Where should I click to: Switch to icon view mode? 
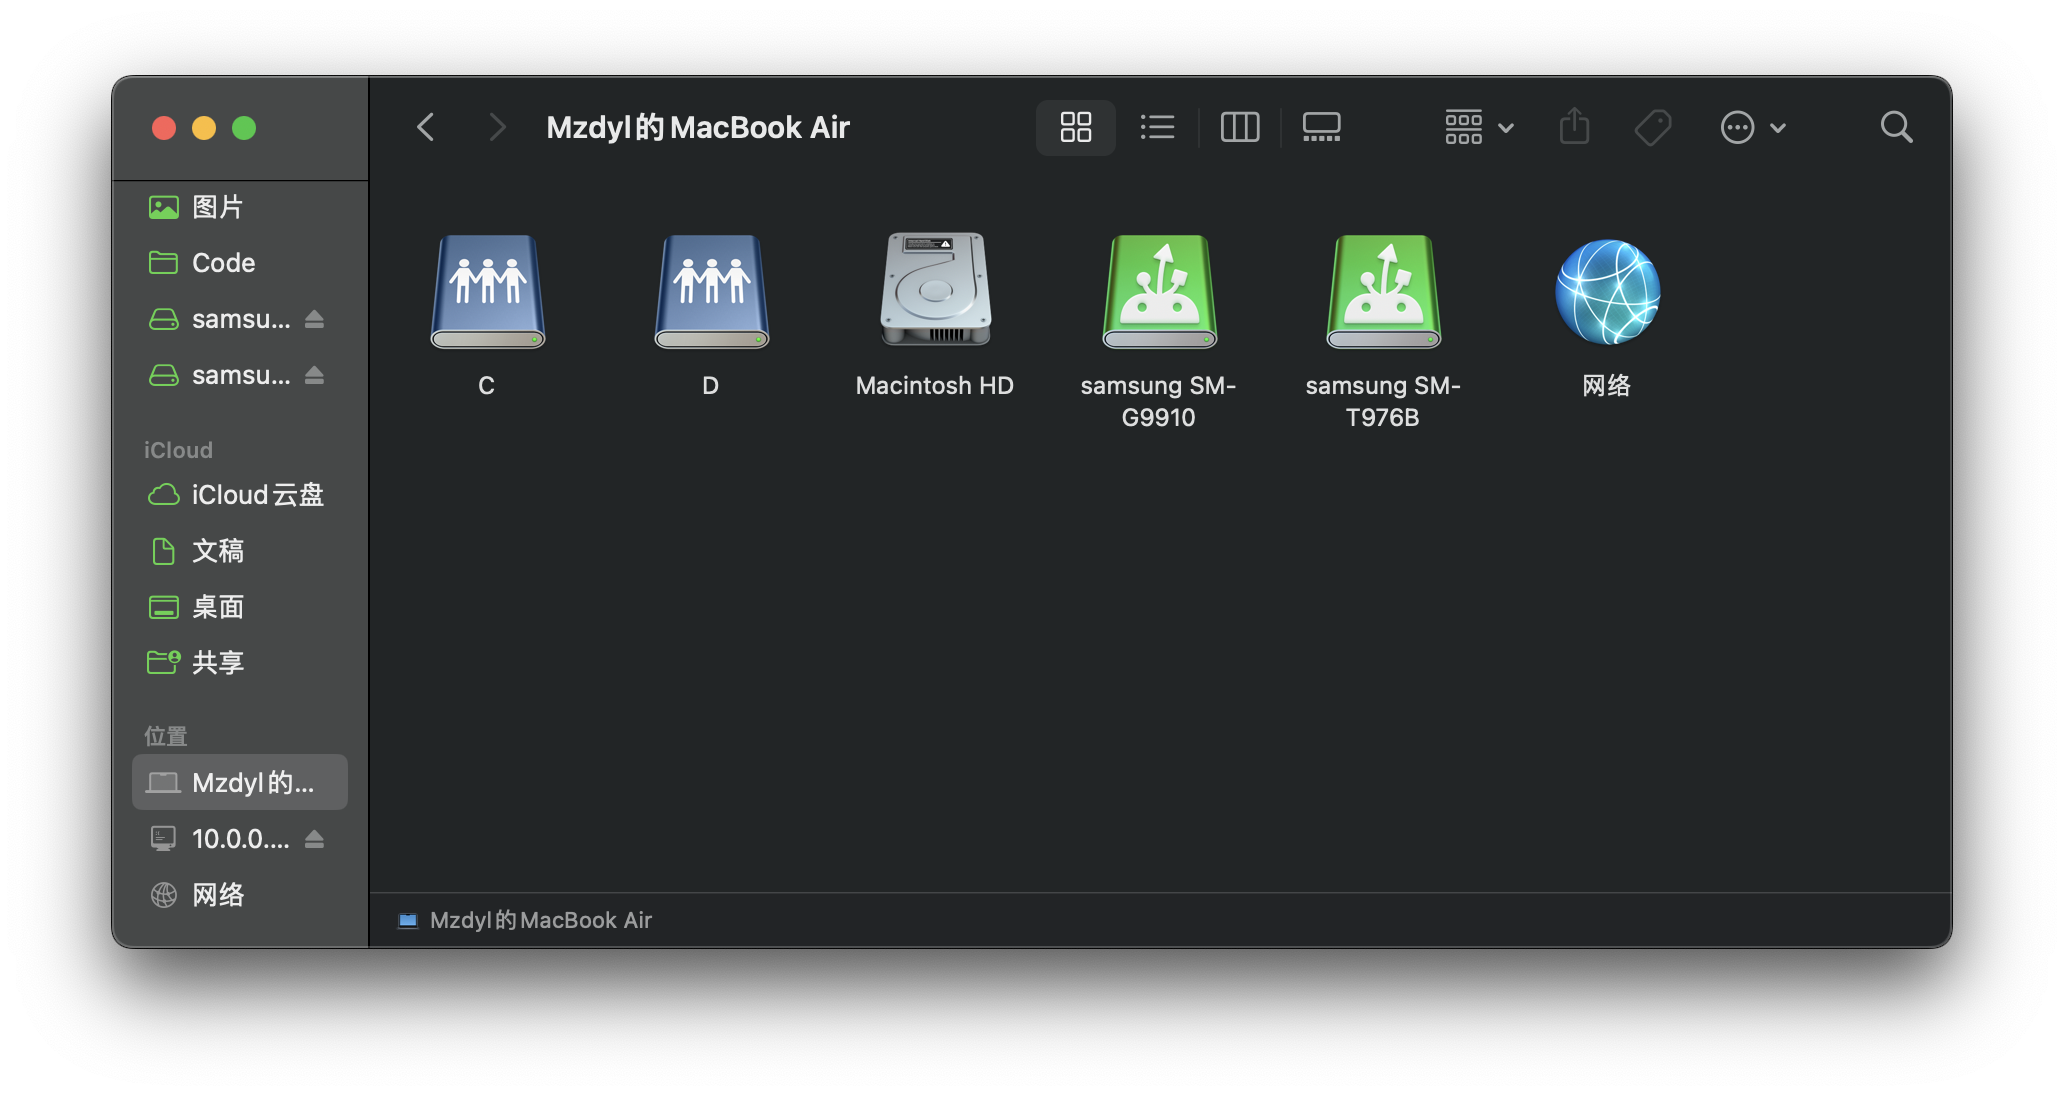(x=1075, y=127)
